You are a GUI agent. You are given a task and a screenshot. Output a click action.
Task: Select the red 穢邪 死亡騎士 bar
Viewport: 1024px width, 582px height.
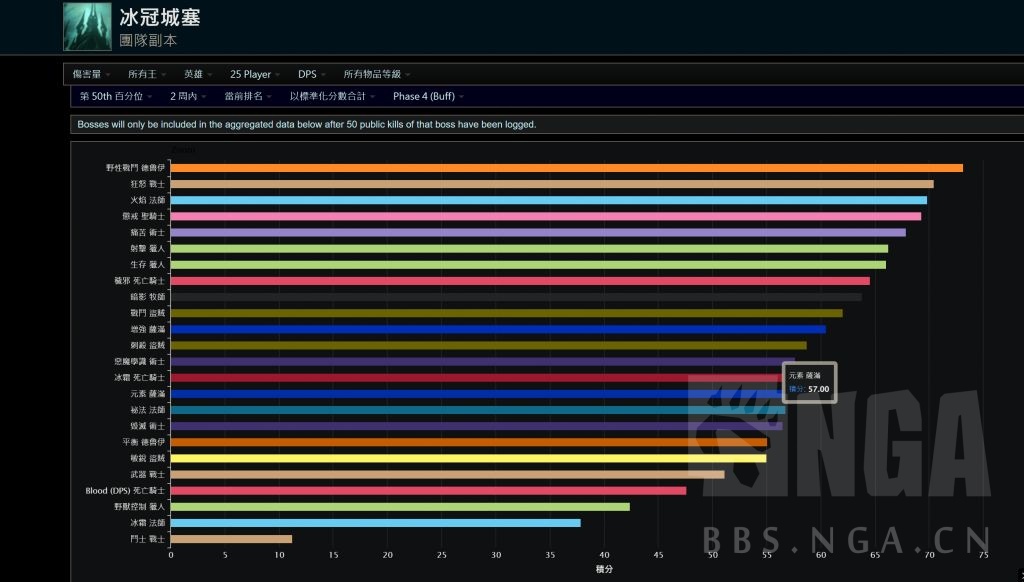520,281
